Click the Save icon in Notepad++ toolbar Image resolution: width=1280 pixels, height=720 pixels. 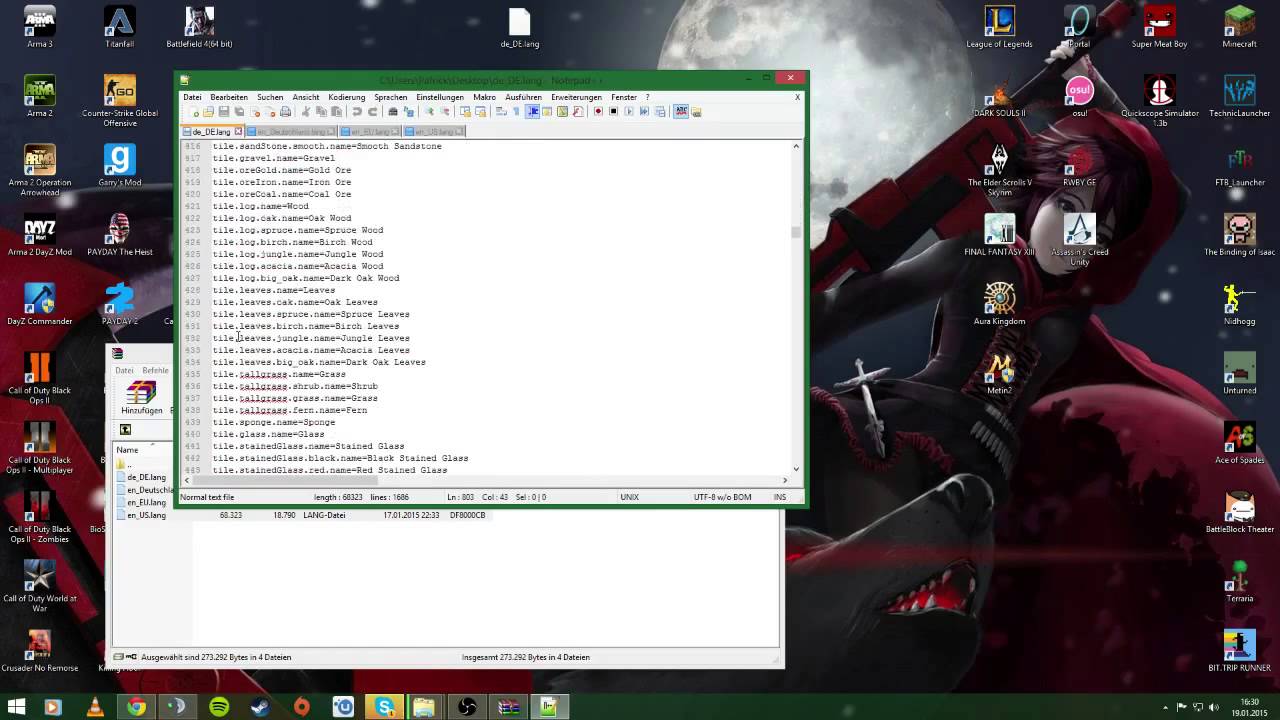pyautogui.click(x=224, y=111)
